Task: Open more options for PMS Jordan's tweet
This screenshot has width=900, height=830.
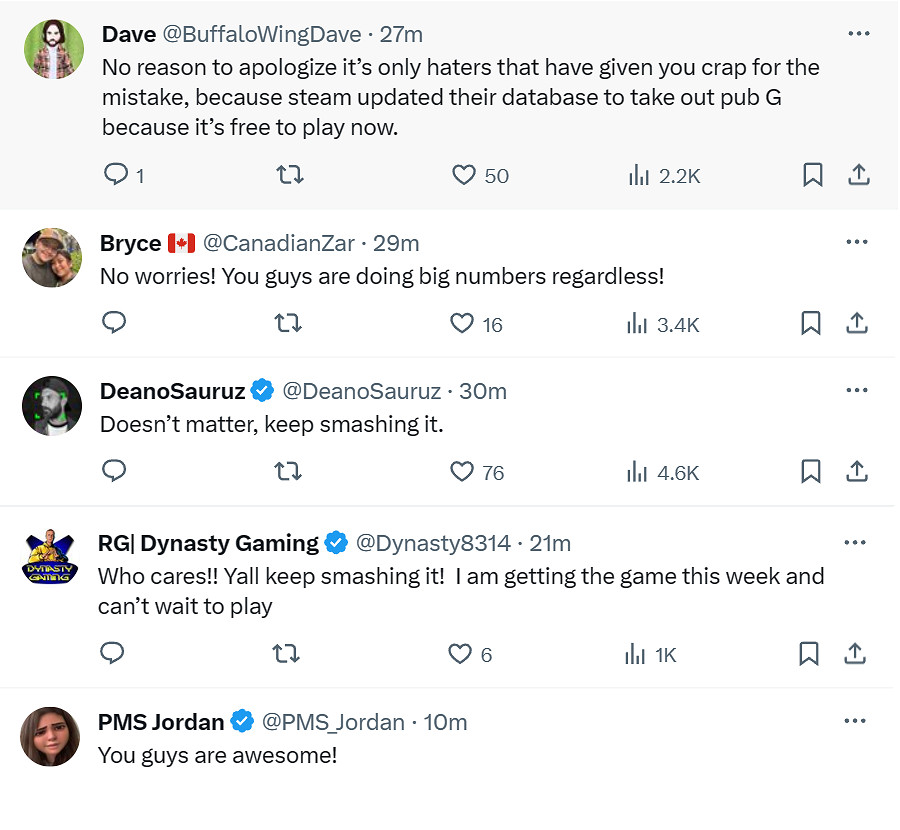Action: 856,721
